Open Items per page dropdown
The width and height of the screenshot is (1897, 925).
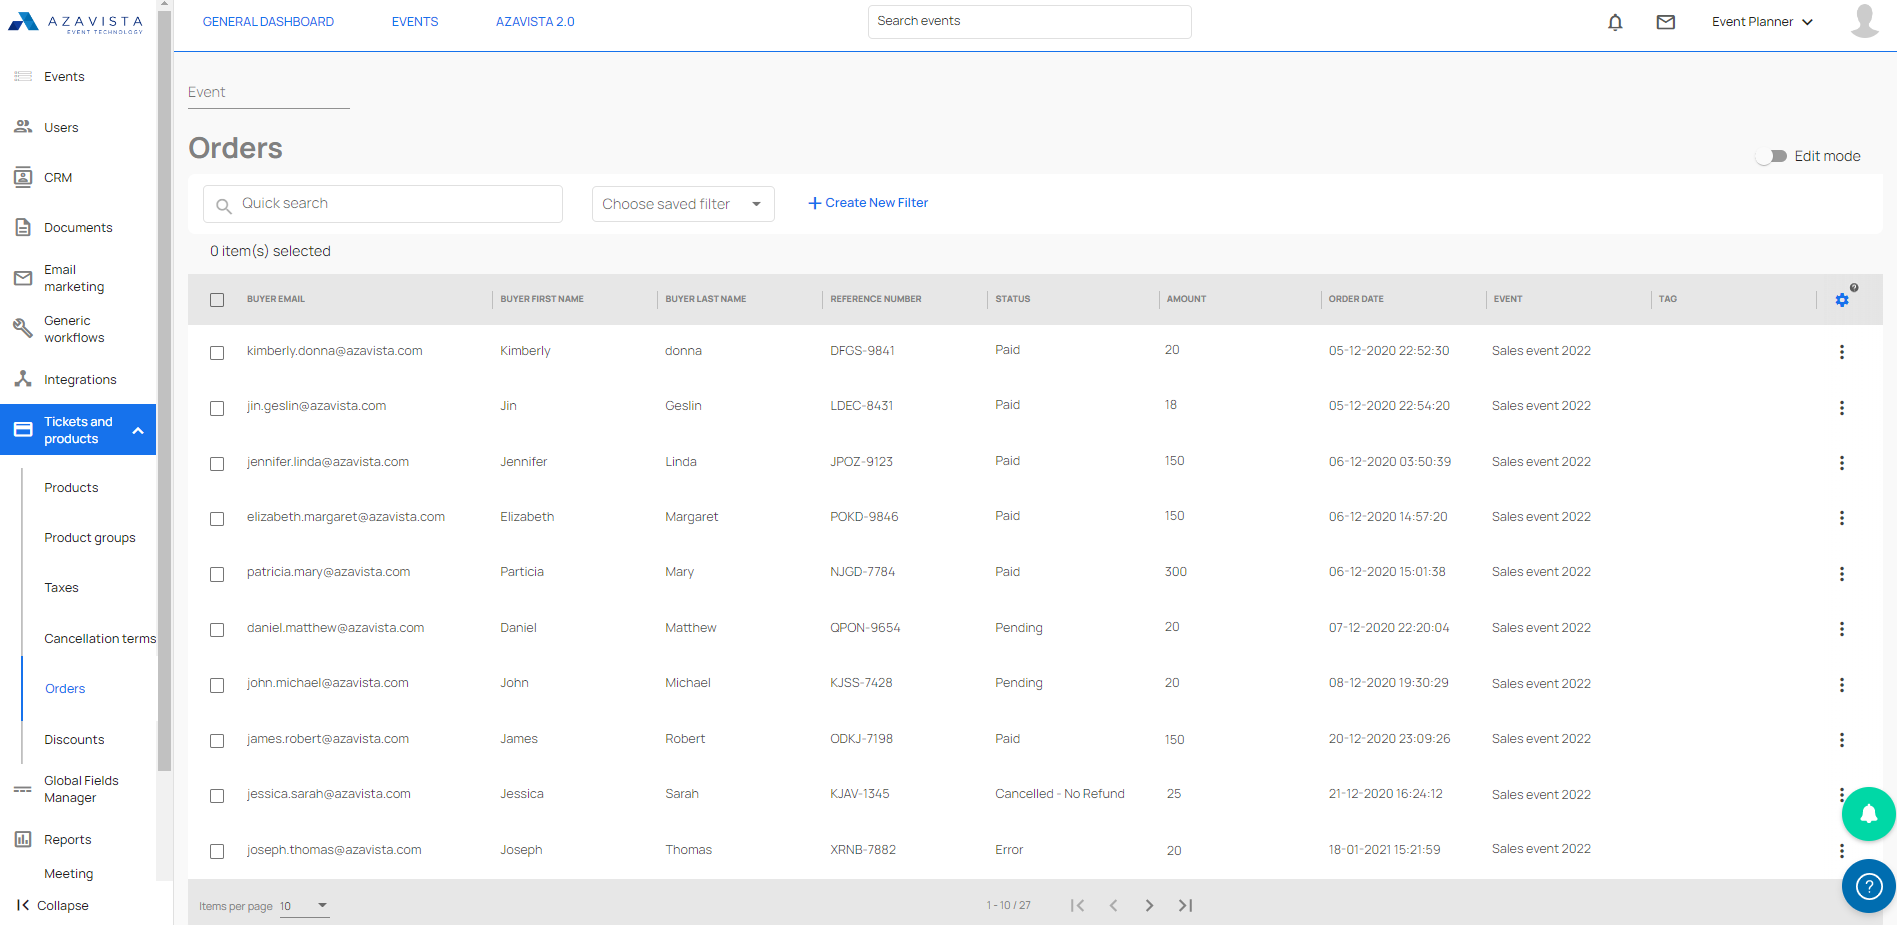click(x=304, y=906)
